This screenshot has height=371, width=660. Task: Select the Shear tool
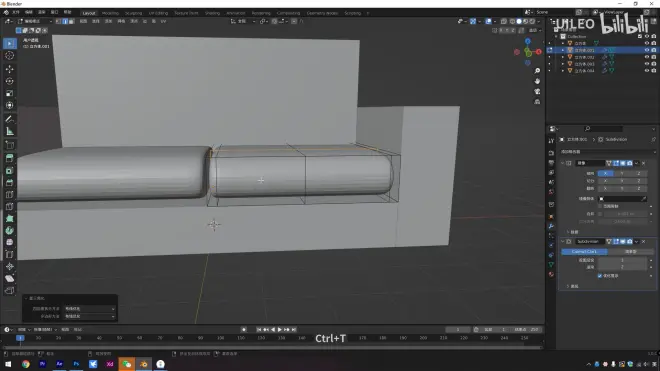[x=10, y=279]
